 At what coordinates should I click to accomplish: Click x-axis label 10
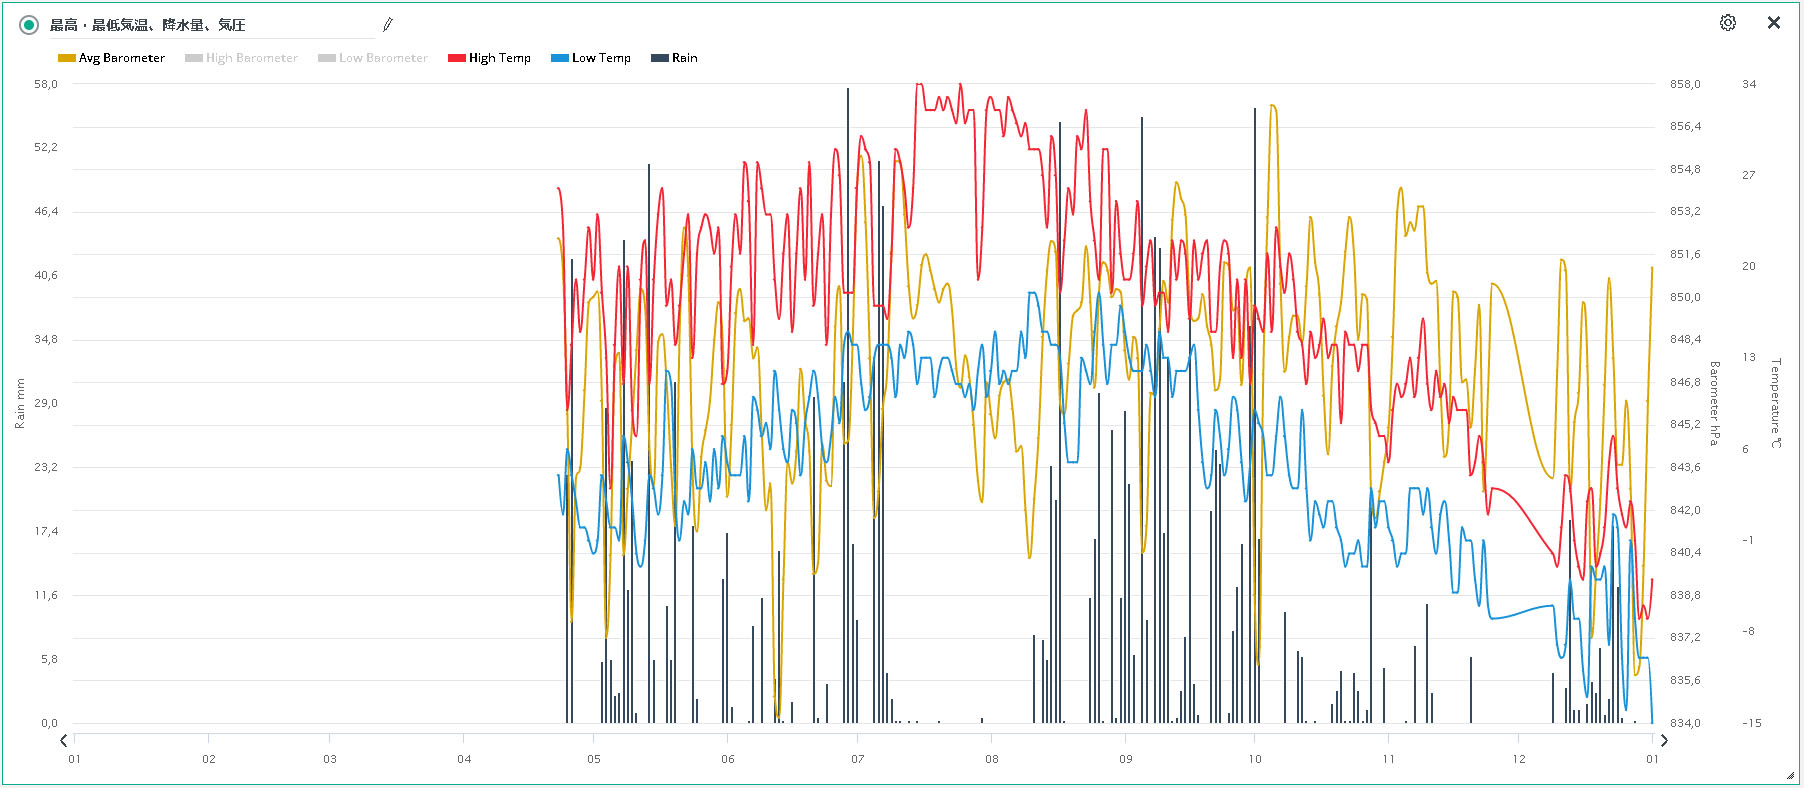point(1255,759)
